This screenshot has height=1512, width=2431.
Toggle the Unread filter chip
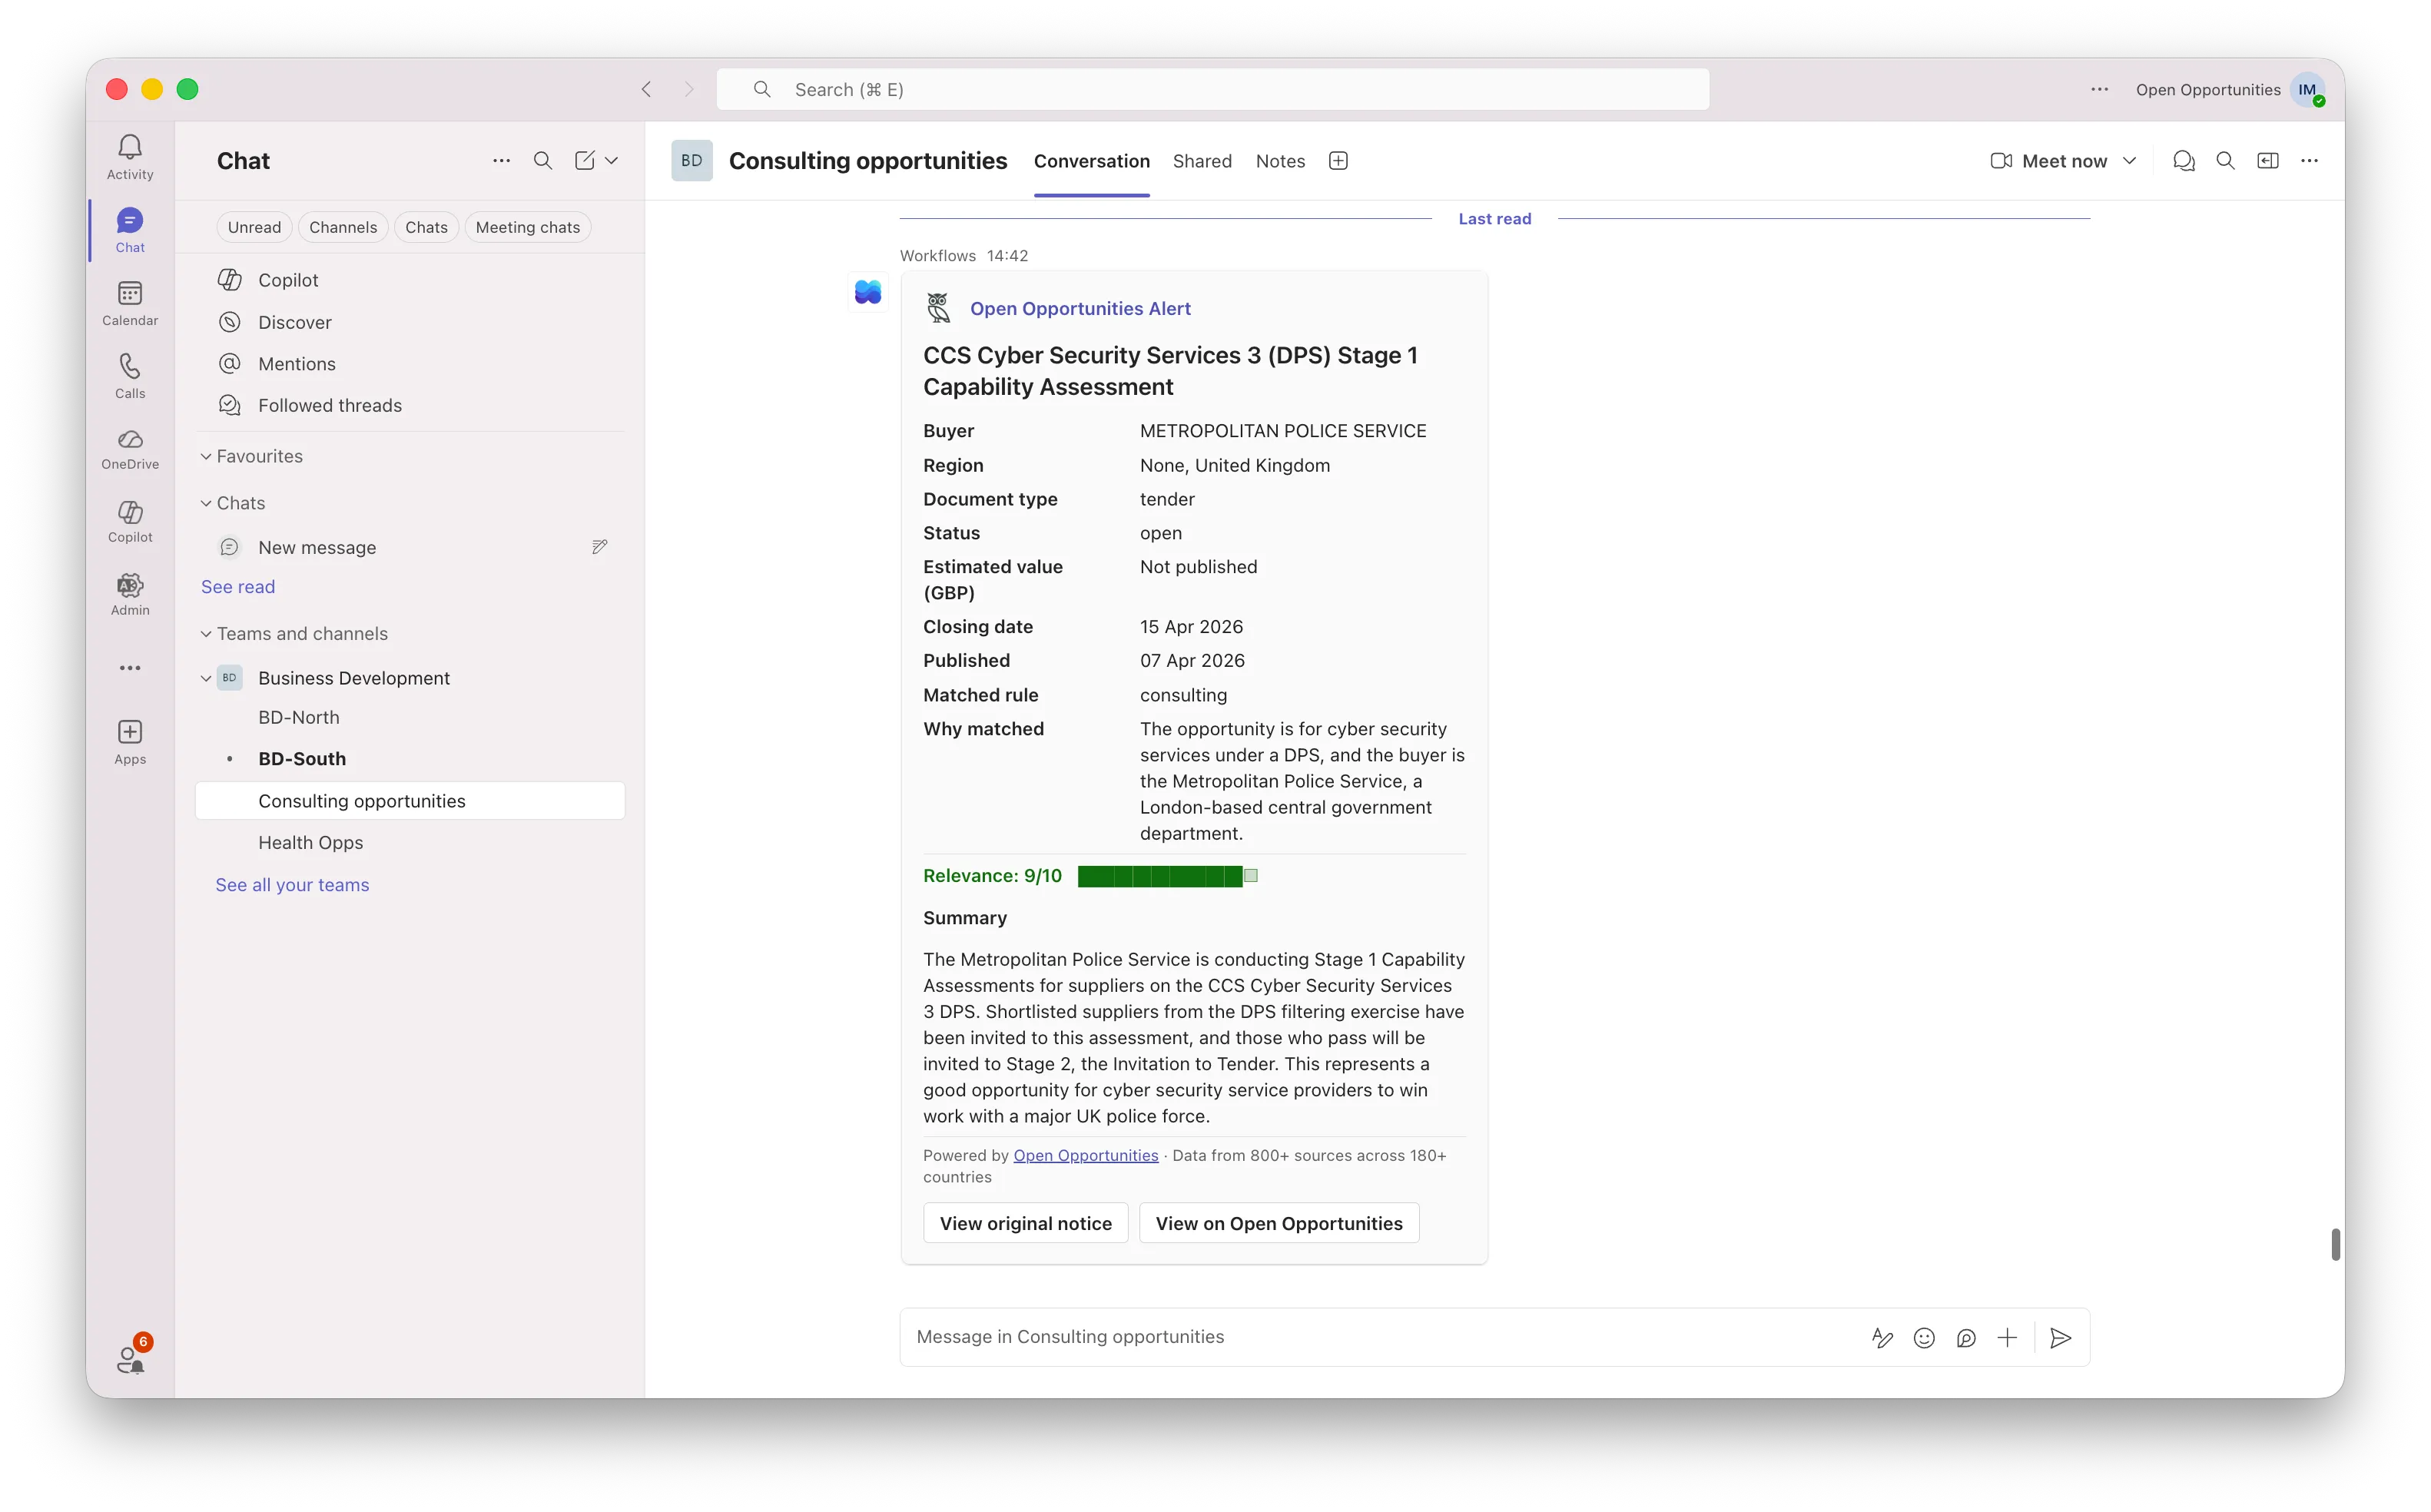pyautogui.click(x=254, y=227)
